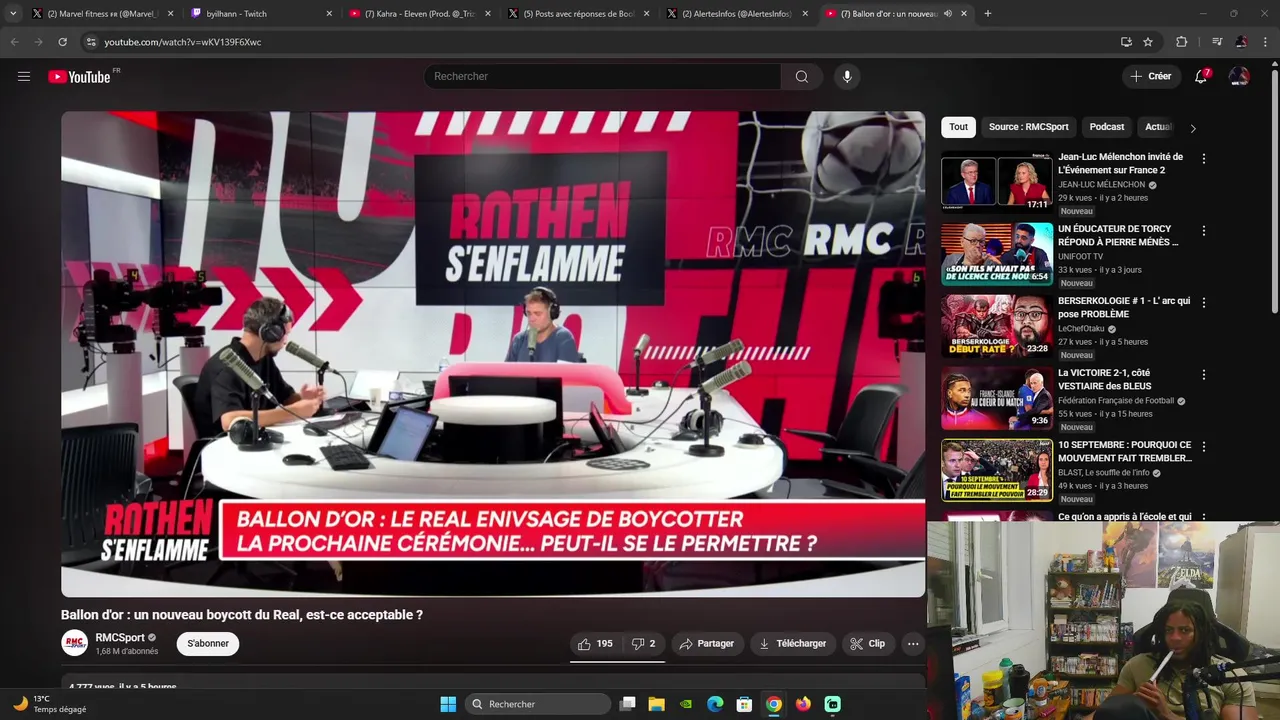1280x720 pixels.
Task: Open Fédération Française de Football channel name
Action: pyautogui.click(x=1116, y=401)
